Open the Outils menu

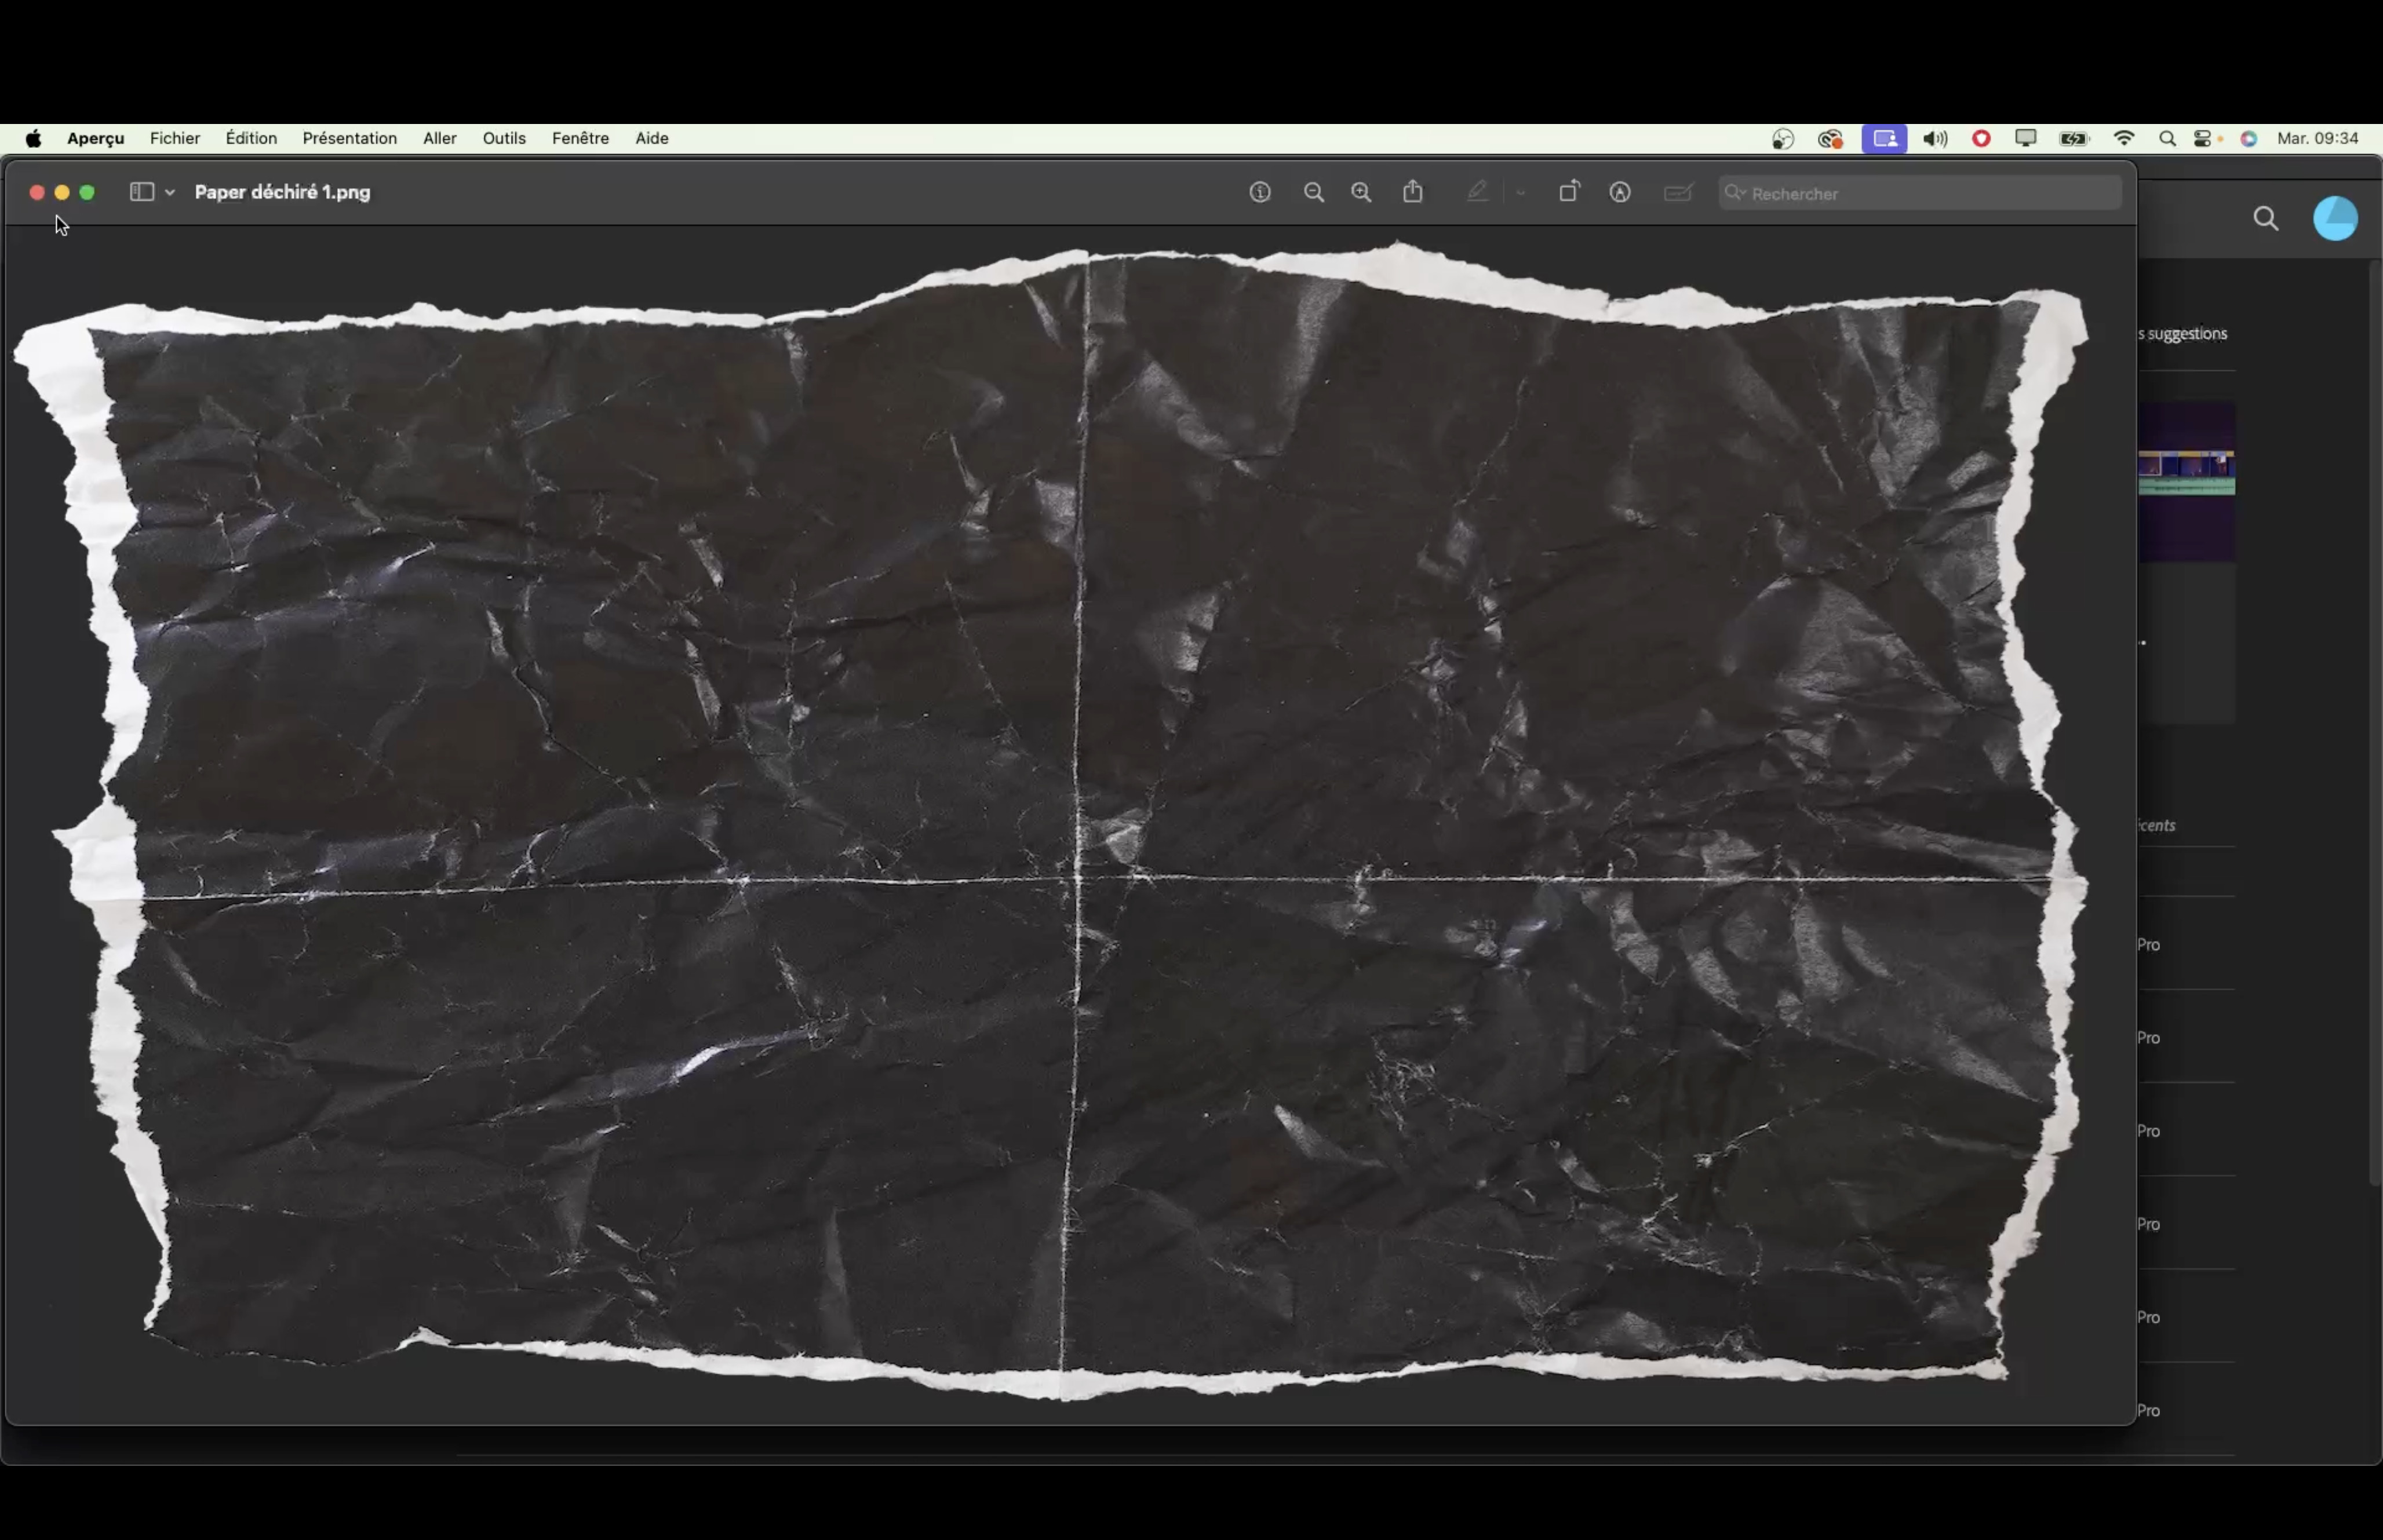pyautogui.click(x=503, y=138)
